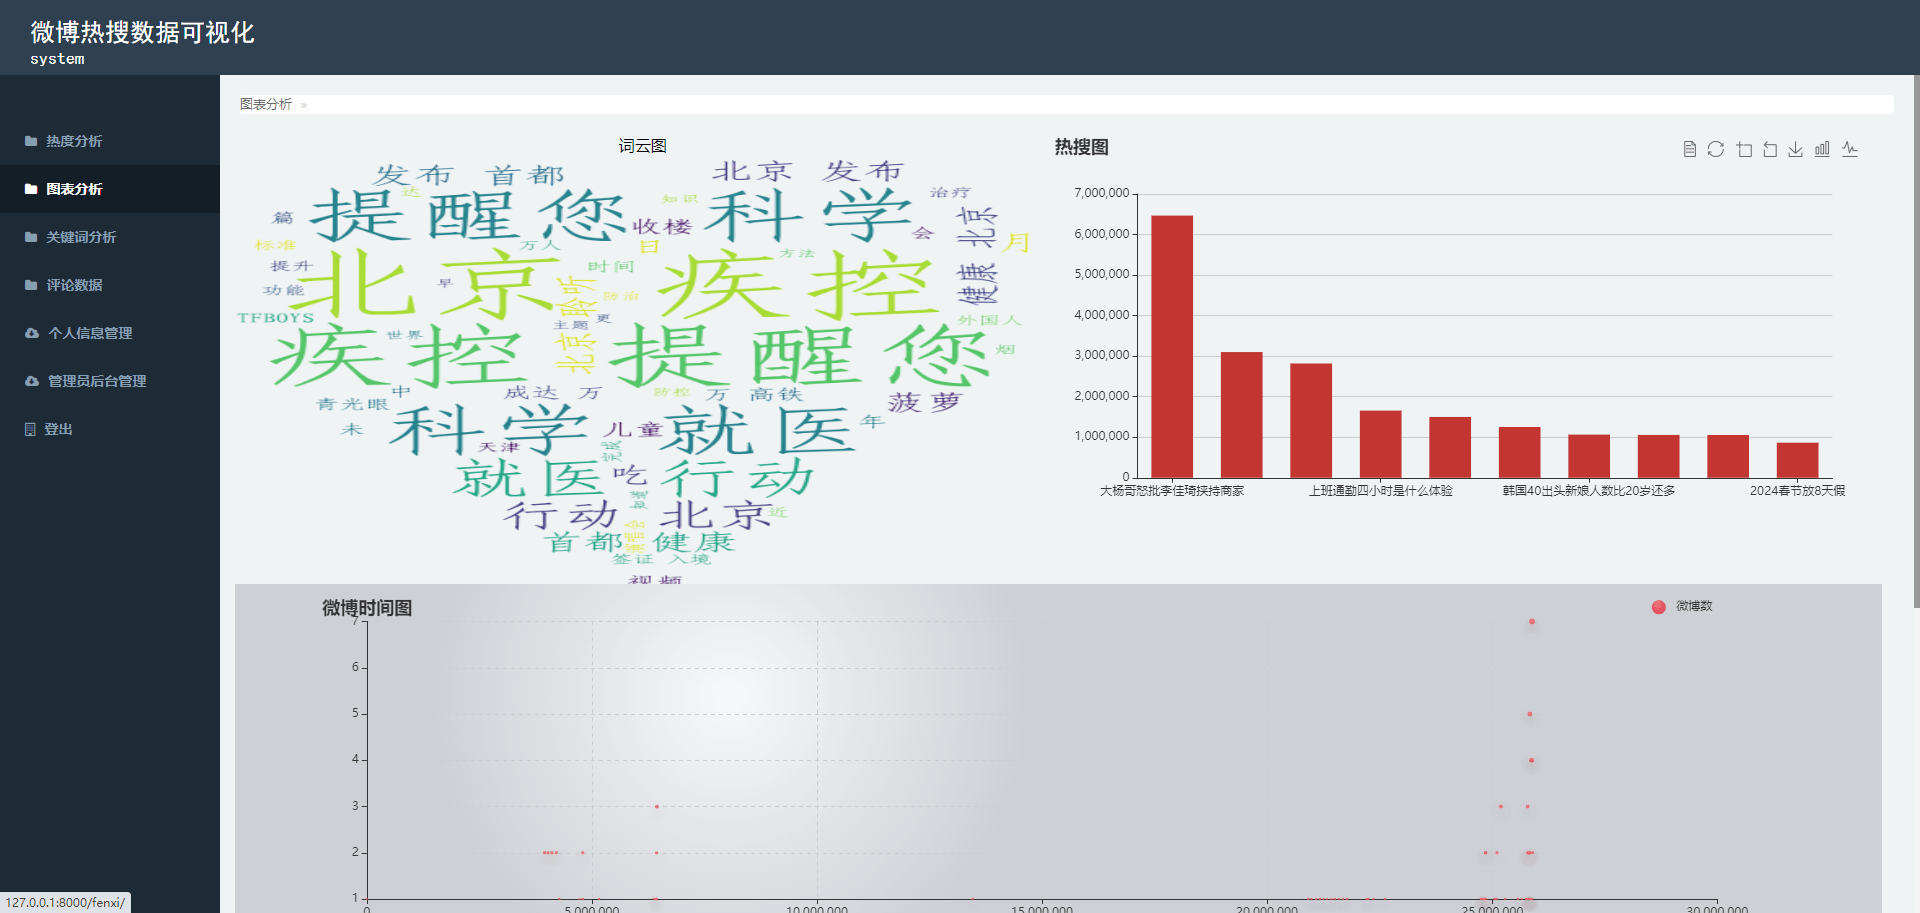Viewport: 1920px width, 913px height.
Task: Activate the area zoom tool in 热搜图 toolbox
Action: (x=1744, y=149)
